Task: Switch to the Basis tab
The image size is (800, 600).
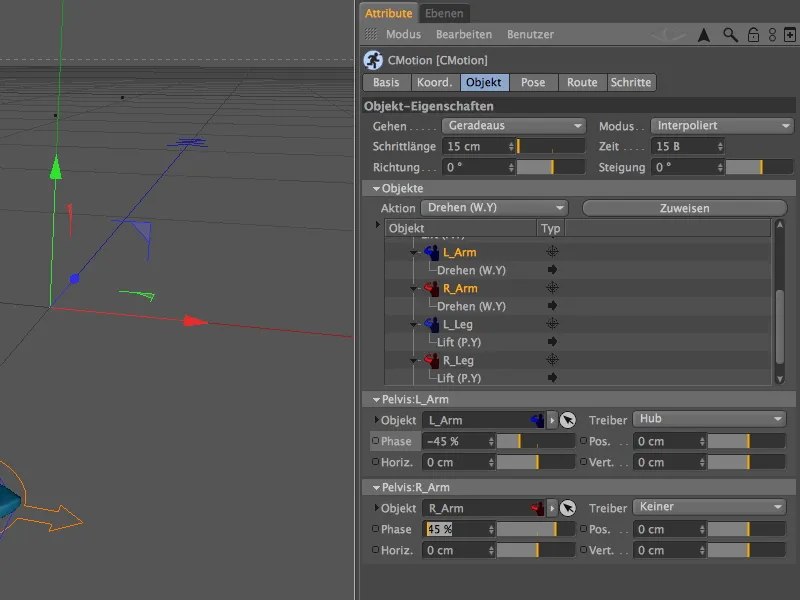Action: click(x=386, y=82)
